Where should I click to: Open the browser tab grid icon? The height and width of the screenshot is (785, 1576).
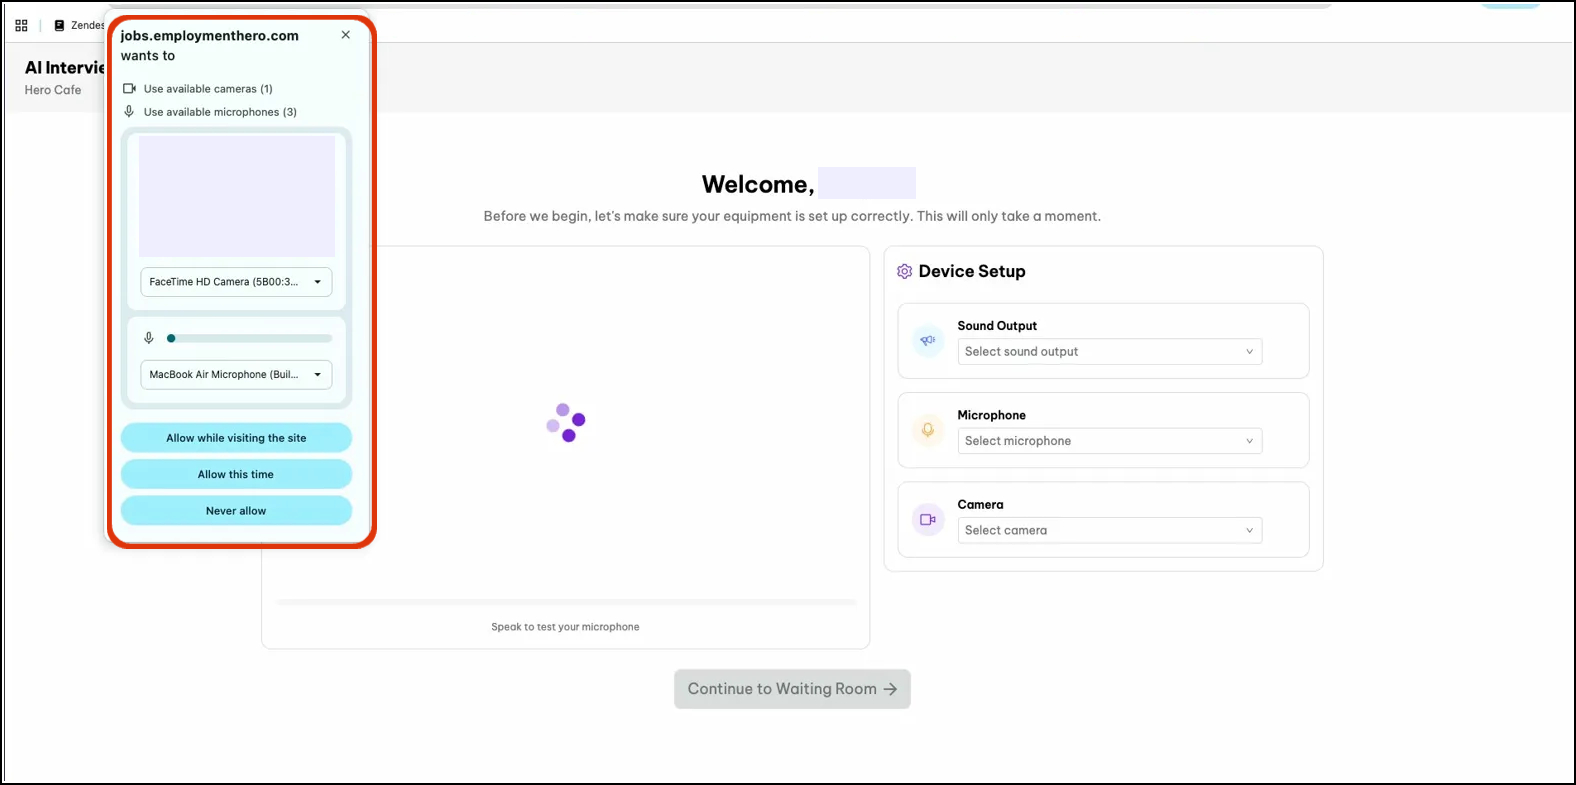point(21,26)
